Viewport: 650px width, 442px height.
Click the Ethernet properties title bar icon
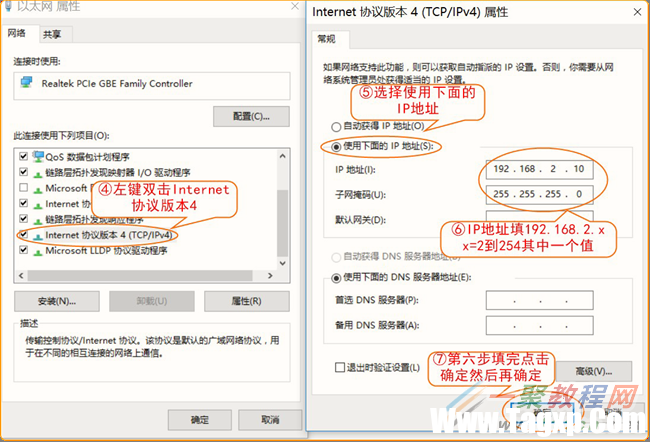[x=7, y=6]
